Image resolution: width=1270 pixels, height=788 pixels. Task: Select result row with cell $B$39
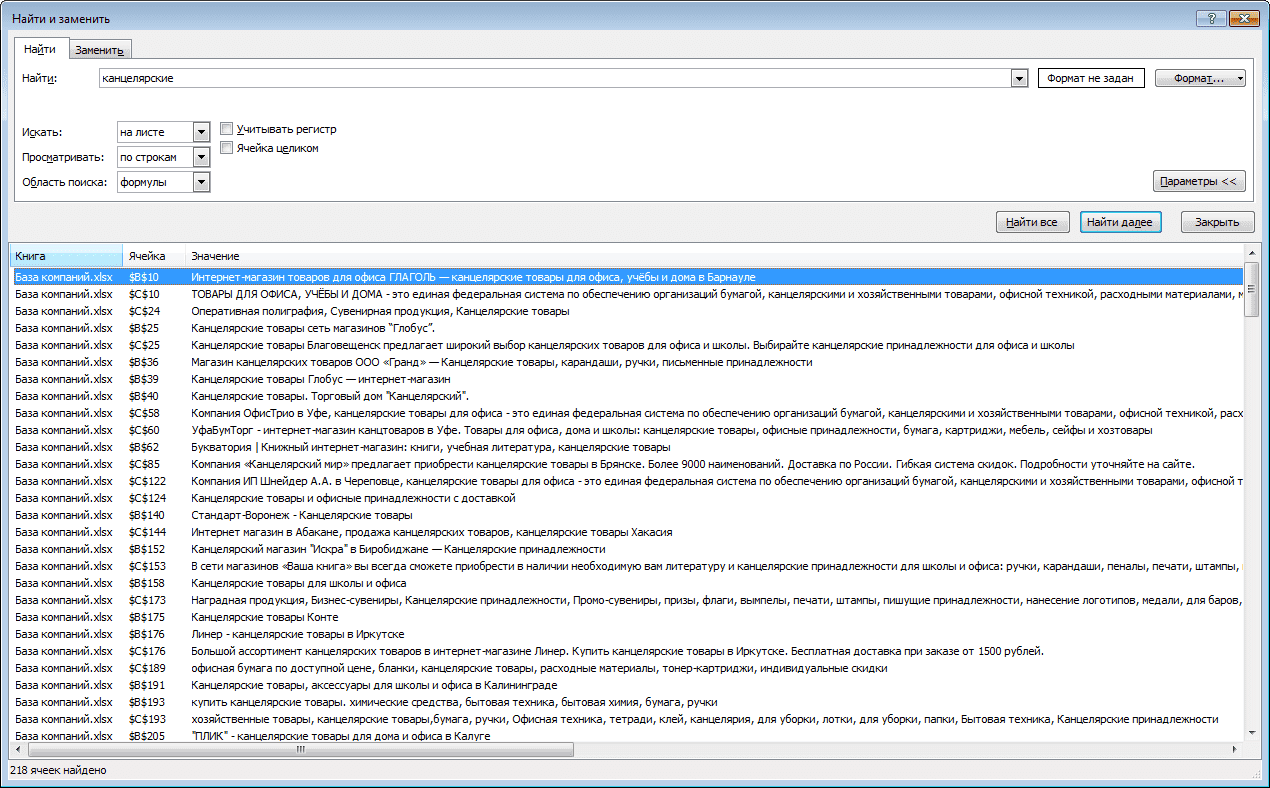pos(626,379)
